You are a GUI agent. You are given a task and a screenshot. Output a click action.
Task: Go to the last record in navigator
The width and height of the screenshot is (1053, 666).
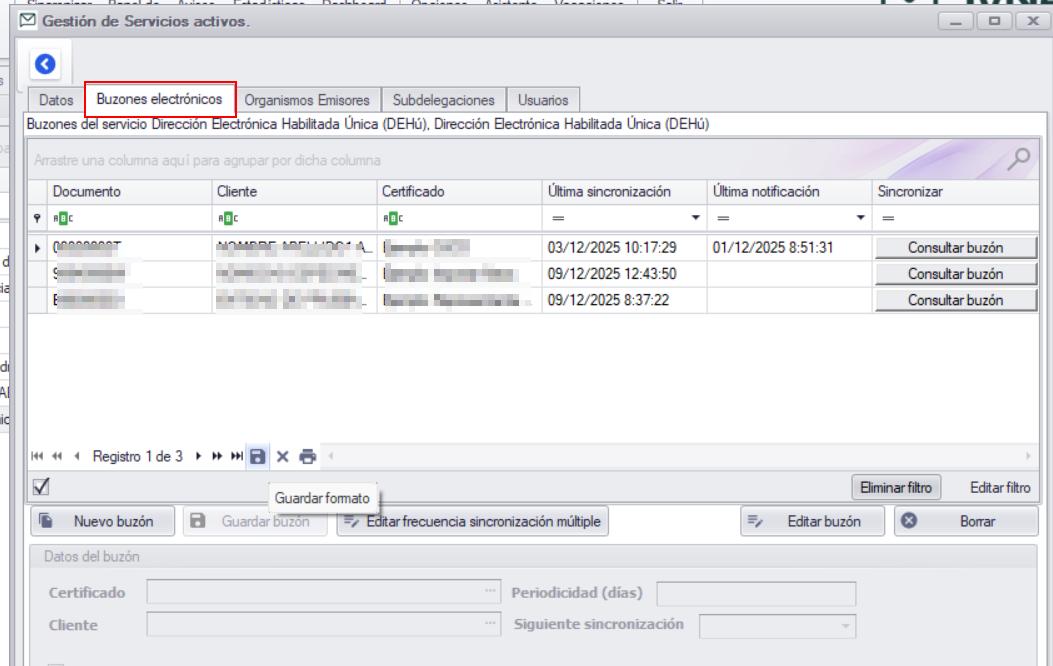point(237,456)
